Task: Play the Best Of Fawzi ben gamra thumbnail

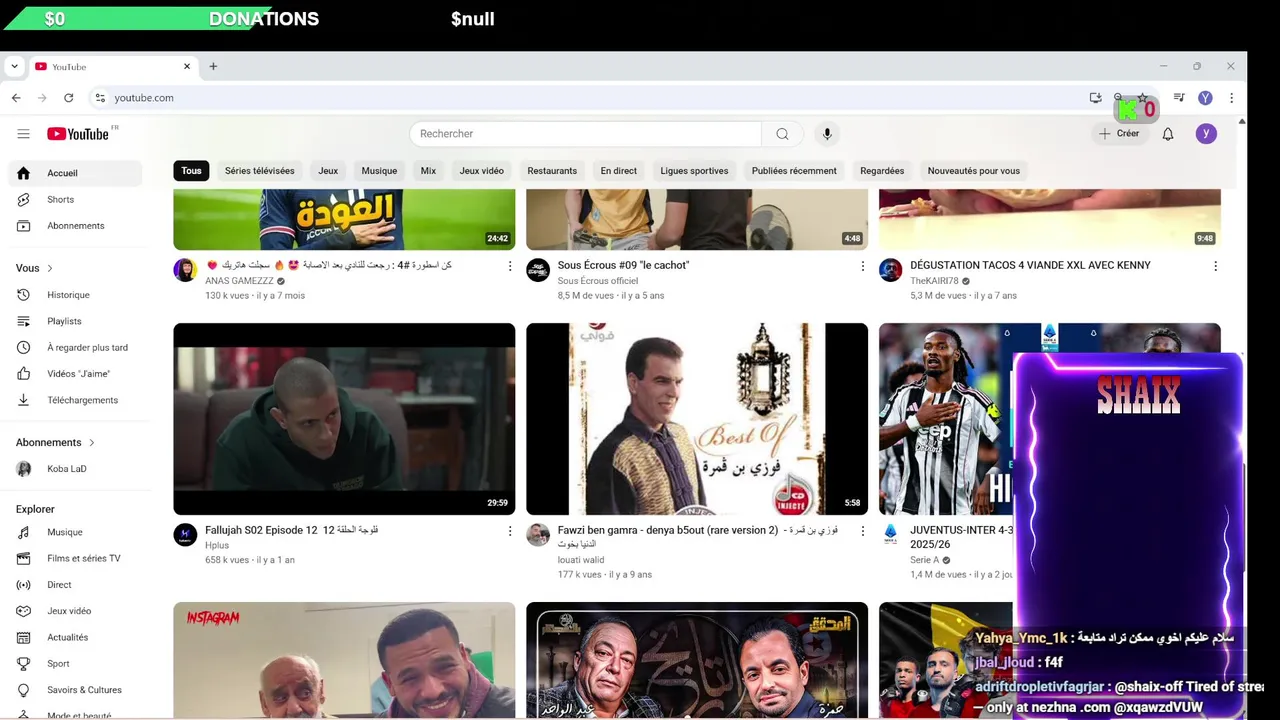Action: pyautogui.click(x=697, y=419)
